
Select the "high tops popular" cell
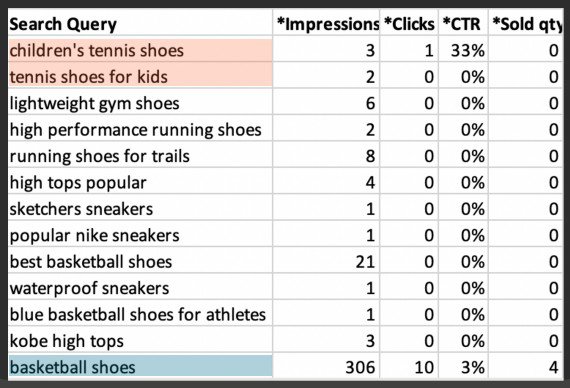140,182
